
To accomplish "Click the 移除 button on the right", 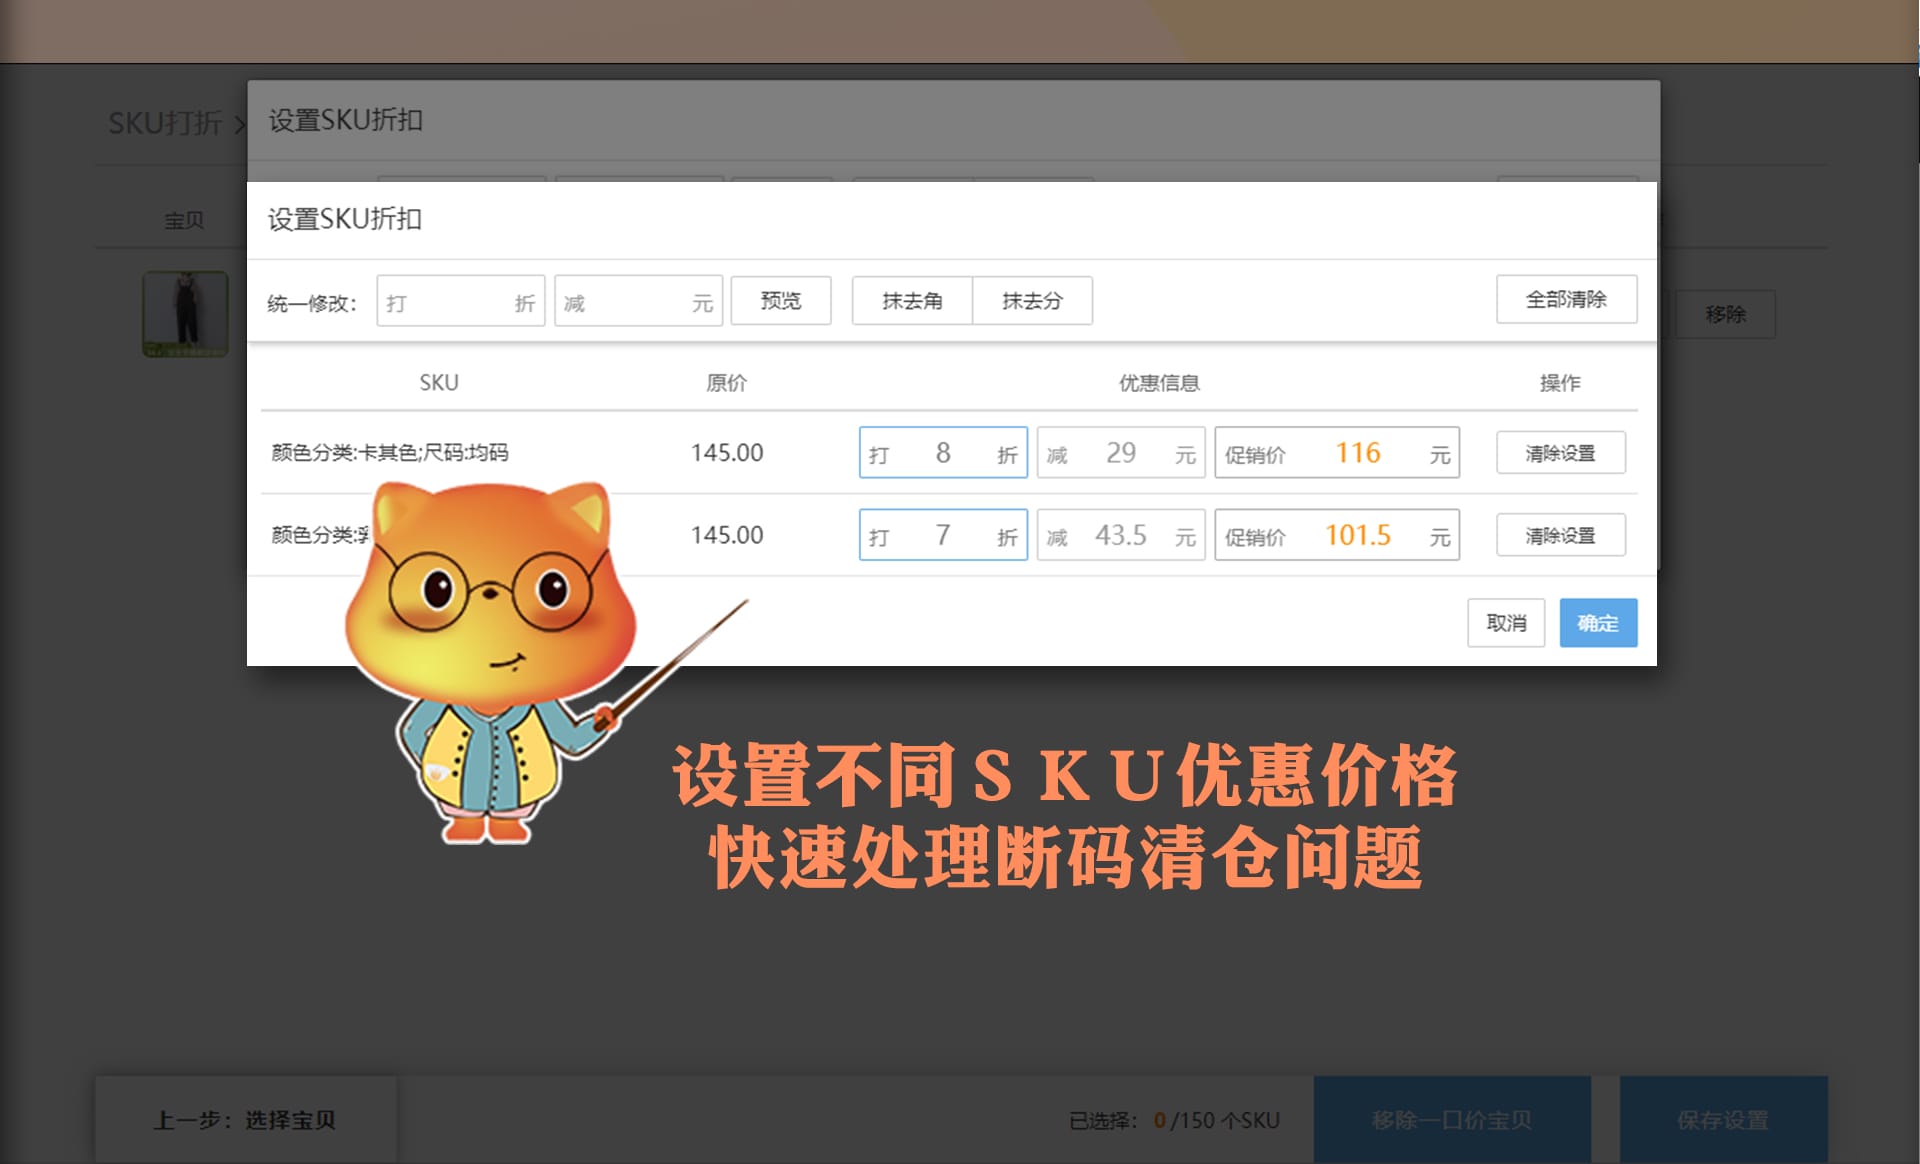I will (x=1727, y=313).
